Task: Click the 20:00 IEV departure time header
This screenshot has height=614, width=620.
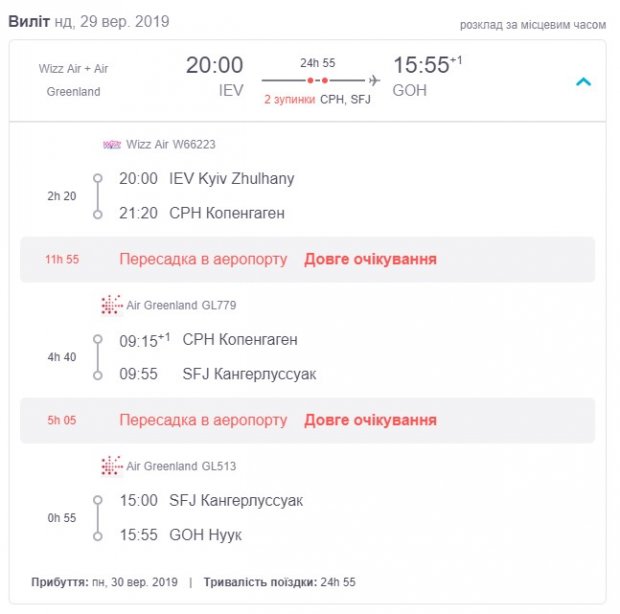Action: (215, 76)
